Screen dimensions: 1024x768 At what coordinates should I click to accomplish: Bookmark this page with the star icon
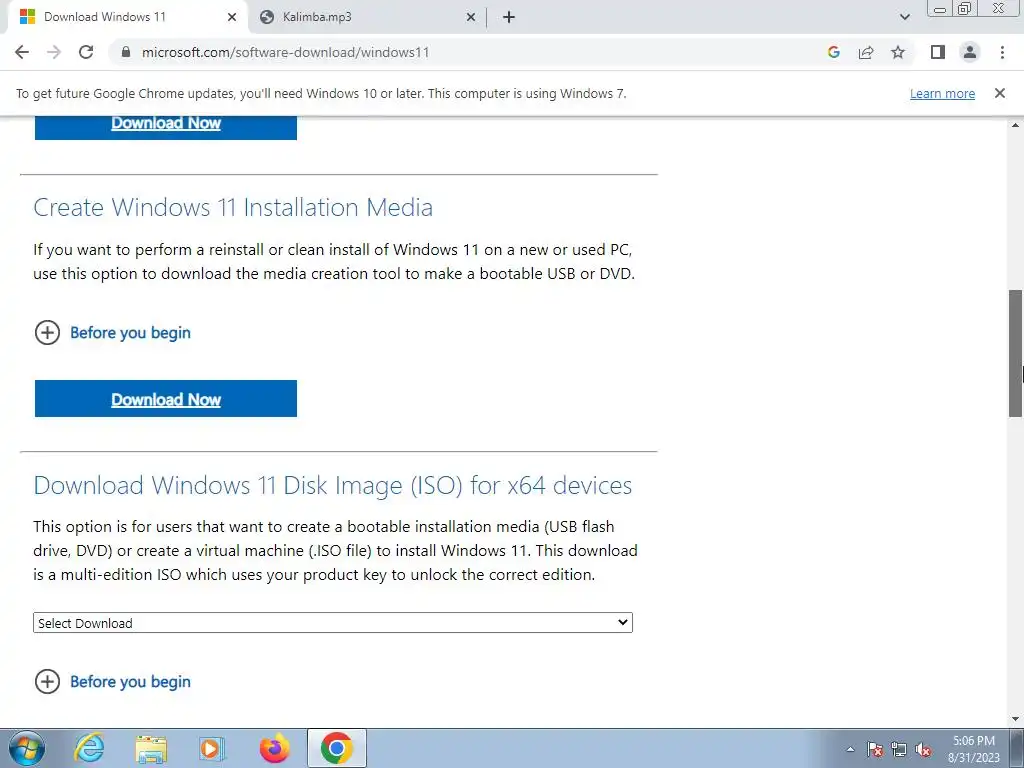coord(898,52)
